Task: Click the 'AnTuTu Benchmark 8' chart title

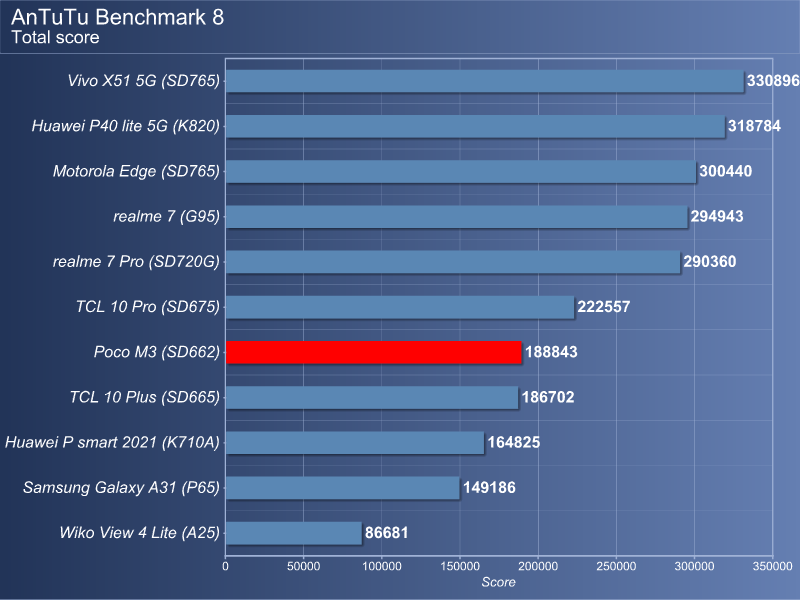Action: pos(117,17)
